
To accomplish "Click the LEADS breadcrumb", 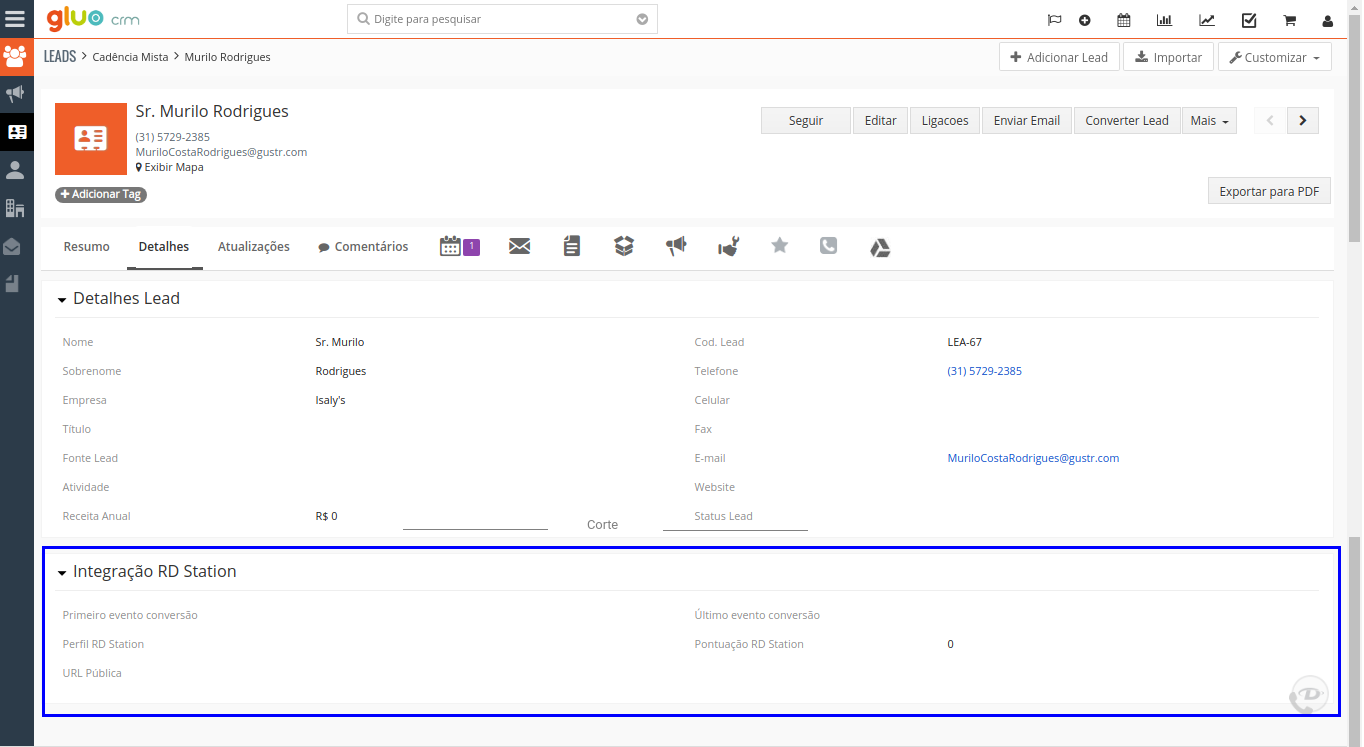I will click(x=60, y=57).
